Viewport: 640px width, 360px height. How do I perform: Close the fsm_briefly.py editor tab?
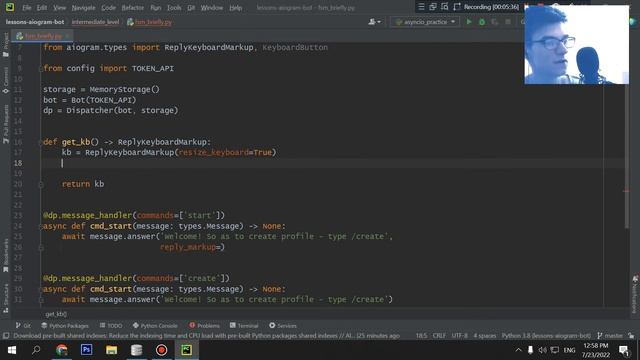pos(68,36)
